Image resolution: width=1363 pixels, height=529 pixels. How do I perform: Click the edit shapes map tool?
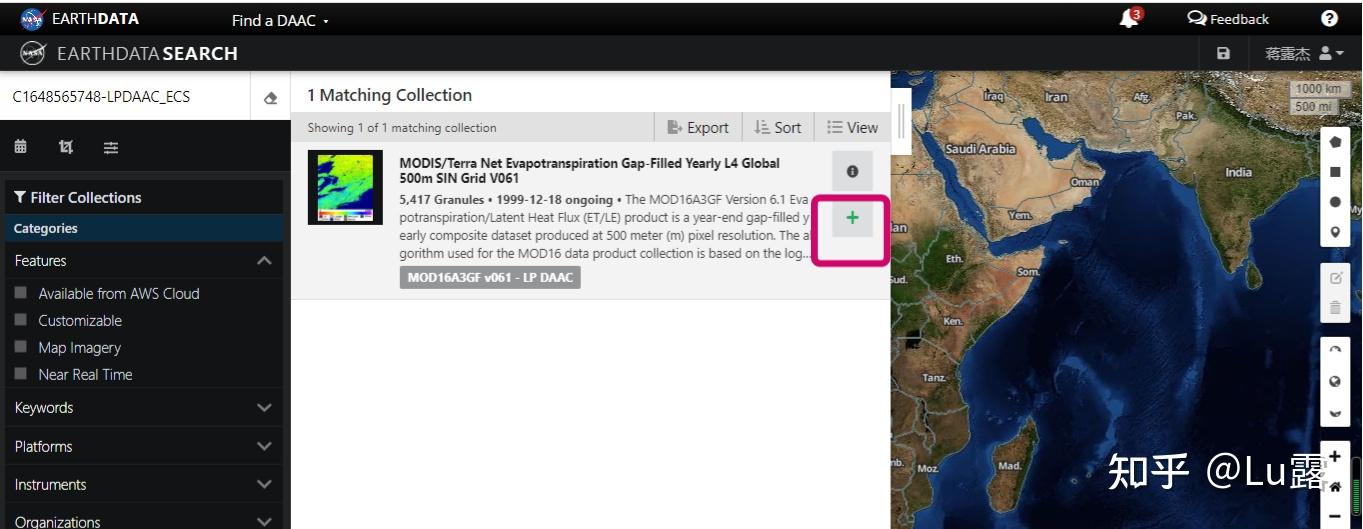[x=1335, y=278]
